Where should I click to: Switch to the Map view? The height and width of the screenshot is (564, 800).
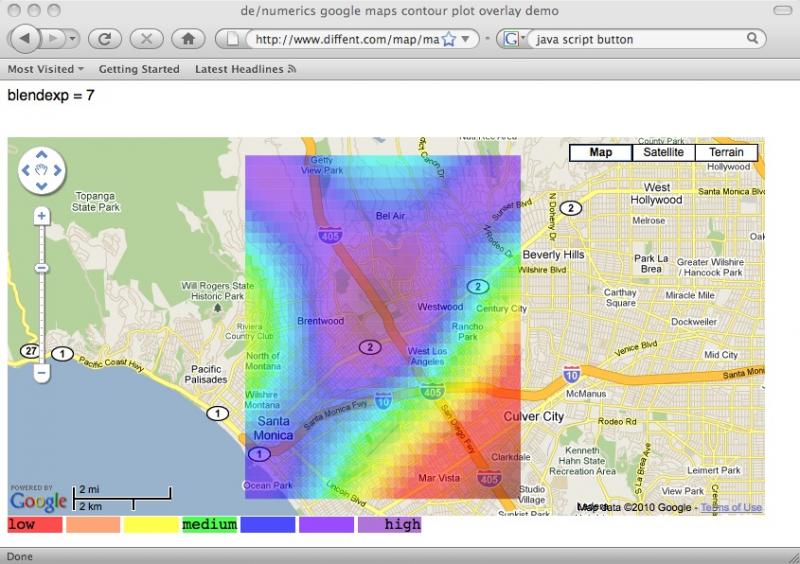(601, 152)
